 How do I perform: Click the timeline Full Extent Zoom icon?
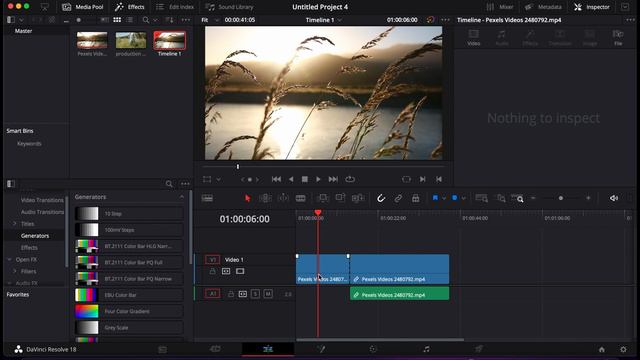pyautogui.click(x=482, y=198)
